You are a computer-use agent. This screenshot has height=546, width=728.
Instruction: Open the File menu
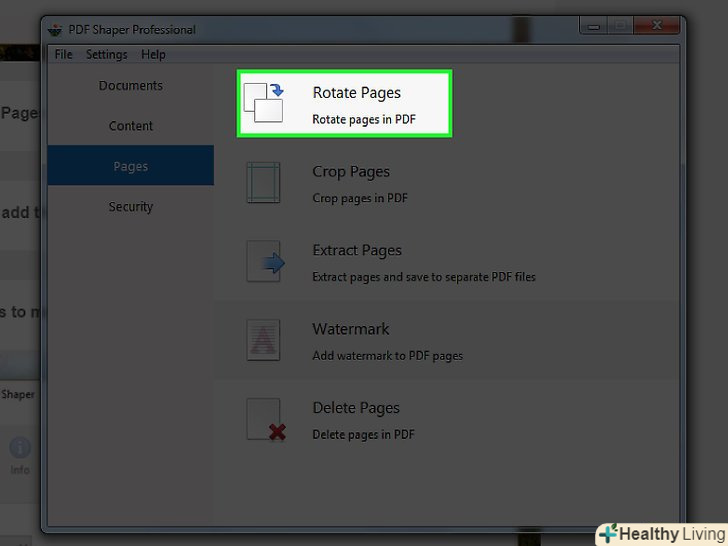[64, 55]
